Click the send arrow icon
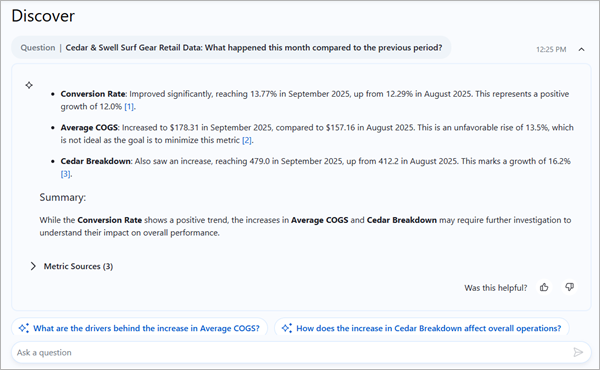The image size is (600, 370). coord(578,352)
